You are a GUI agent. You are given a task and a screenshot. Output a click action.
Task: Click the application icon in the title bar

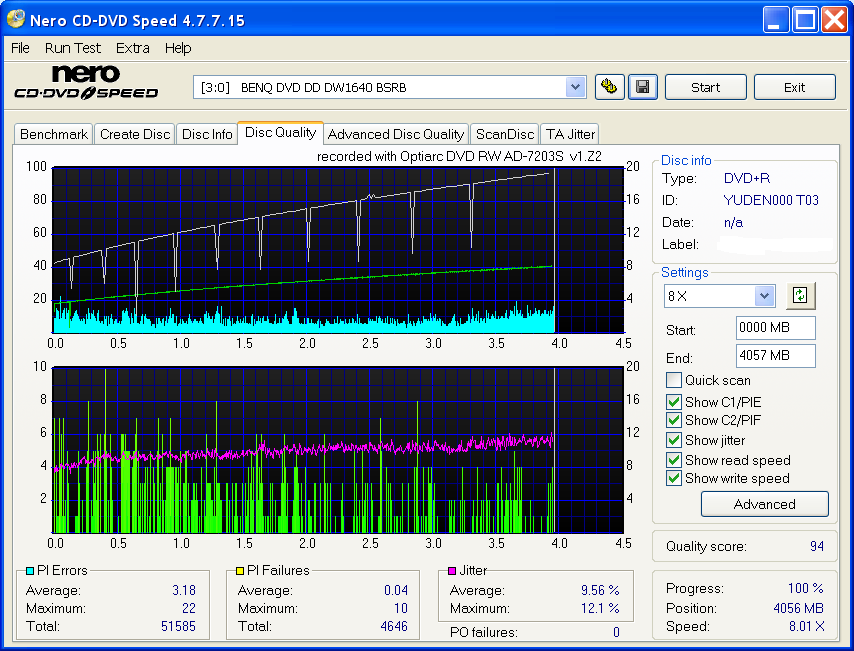(14, 19)
